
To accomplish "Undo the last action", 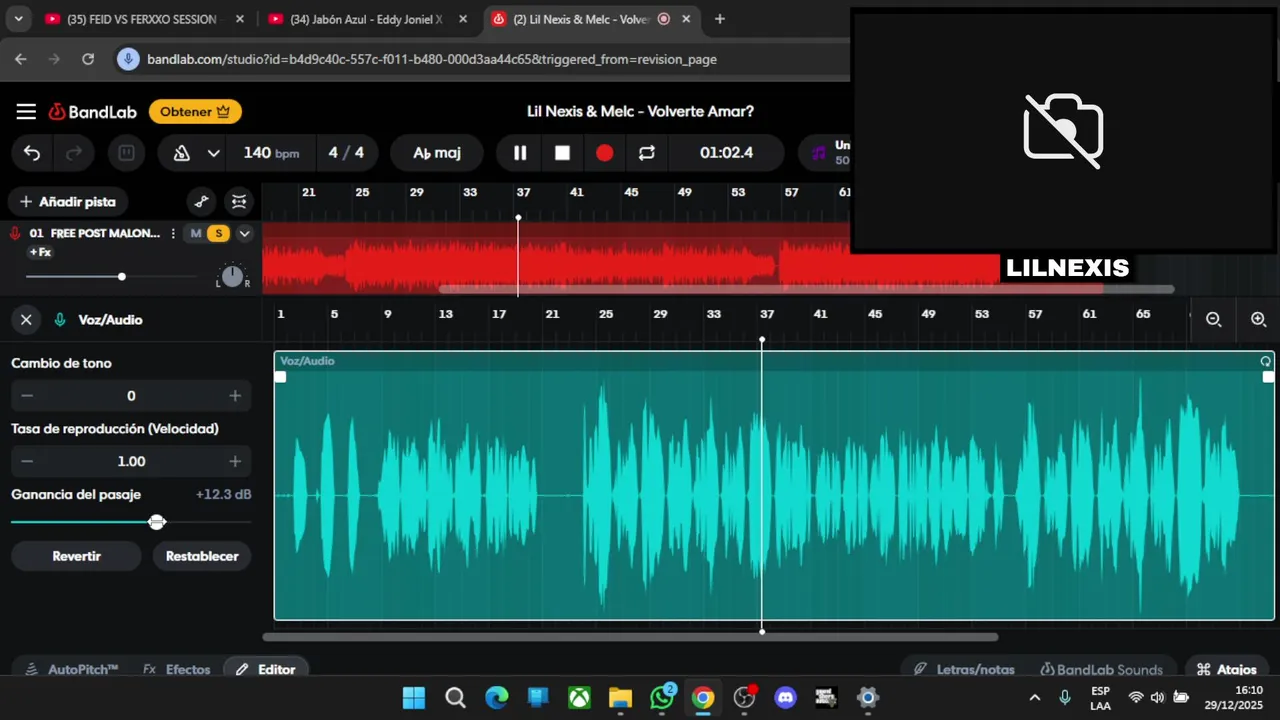I will (x=32, y=153).
